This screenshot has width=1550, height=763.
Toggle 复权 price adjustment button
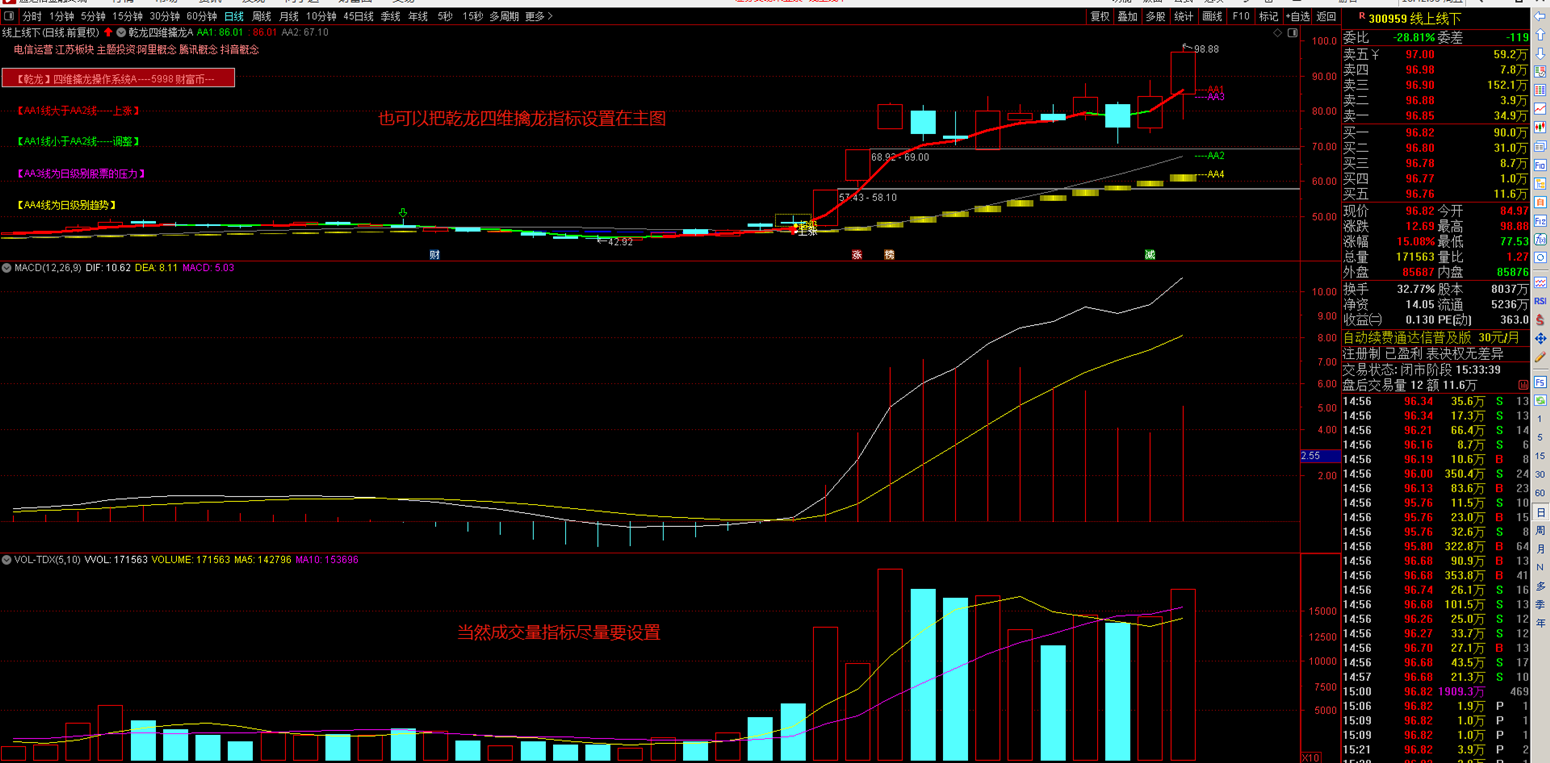coord(1100,17)
